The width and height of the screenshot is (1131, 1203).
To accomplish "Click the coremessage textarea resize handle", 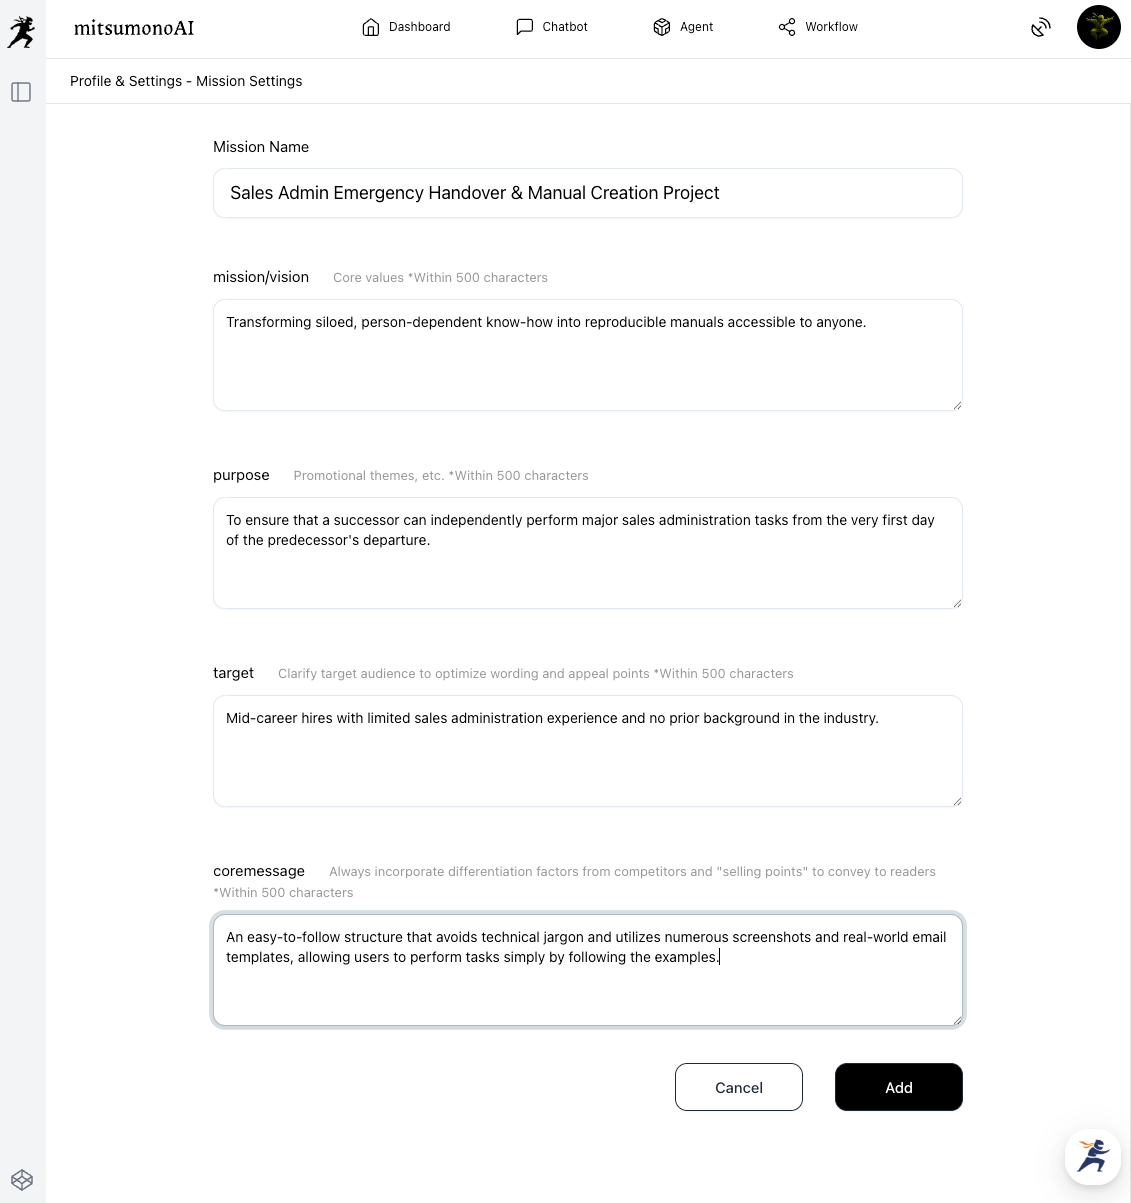I will 956,1019.
